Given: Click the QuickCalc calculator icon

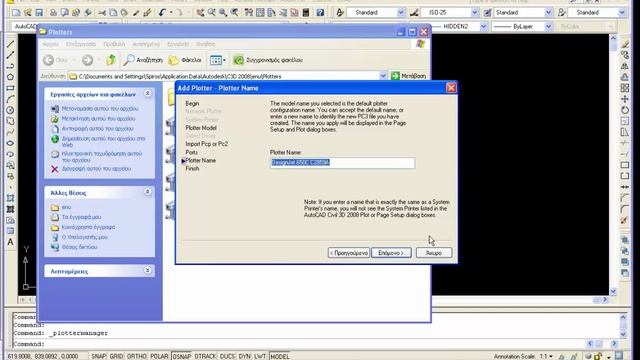Looking at the screenshot, I should pos(306,13).
